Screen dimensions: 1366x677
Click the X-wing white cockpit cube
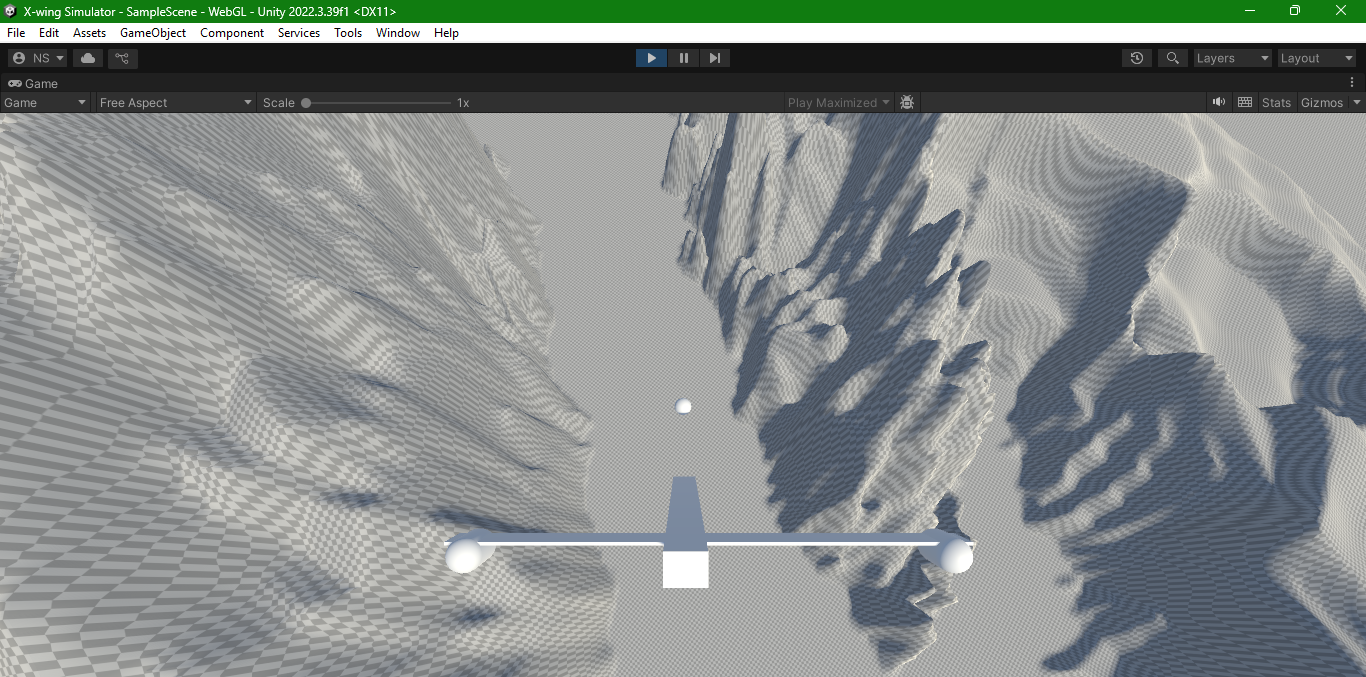pyautogui.click(x=685, y=569)
